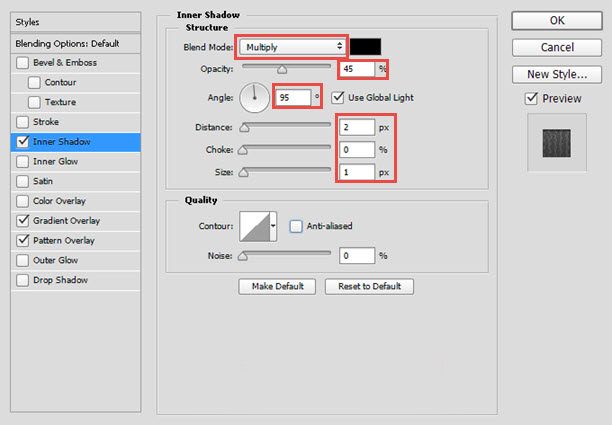Enable the Satin checkbox
612x425 pixels.
[23, 181]
